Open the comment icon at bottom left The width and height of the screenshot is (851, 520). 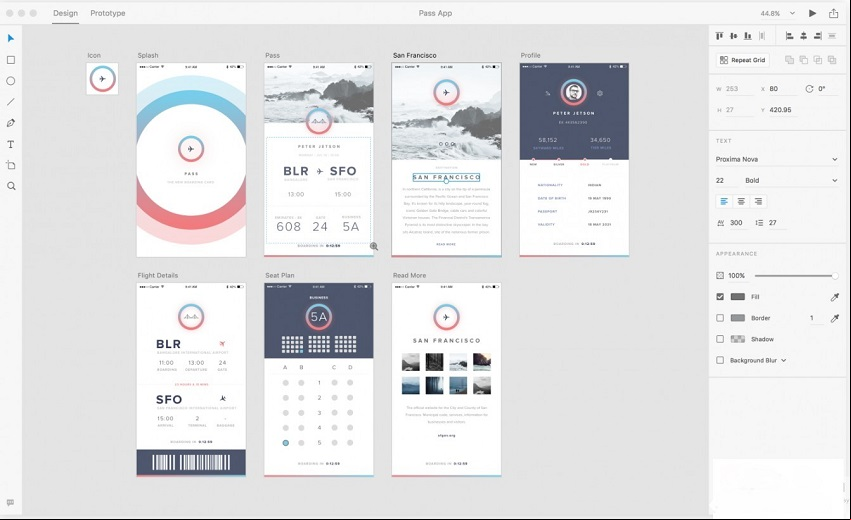(x=10, y=503)
